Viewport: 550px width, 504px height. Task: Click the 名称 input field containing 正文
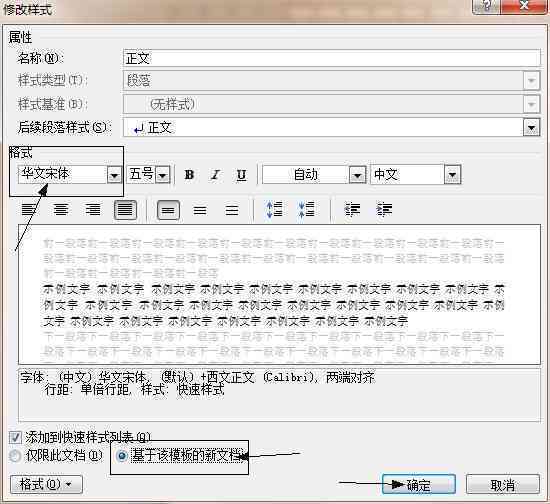point(331,58)
